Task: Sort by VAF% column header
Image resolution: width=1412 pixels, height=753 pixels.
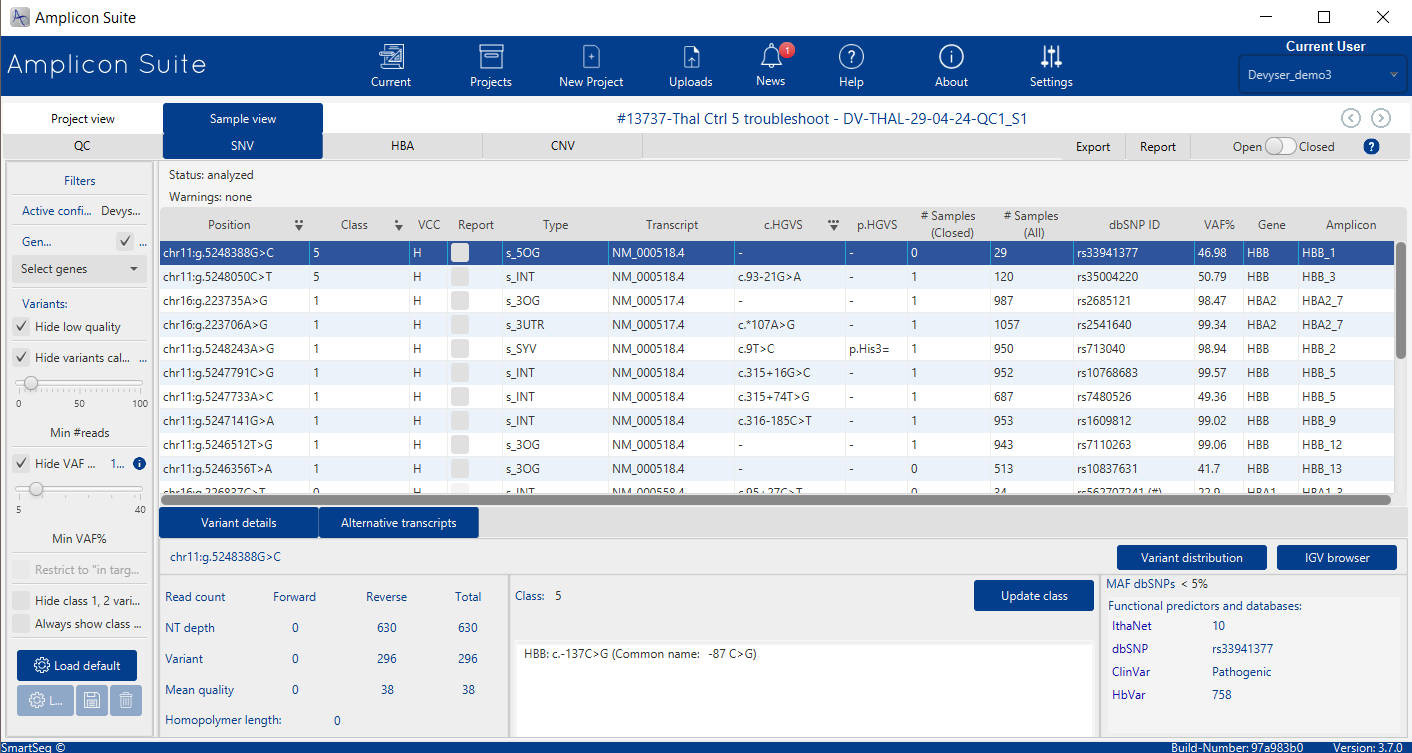Action: tap(1218, 225)
